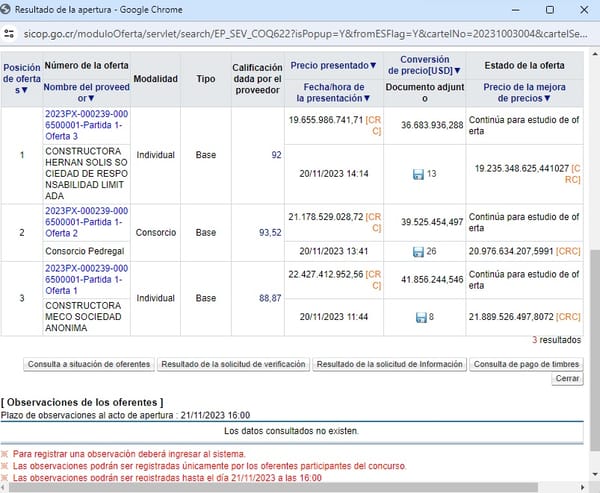
Task: Open offer link Partida 1-Oferta 2
Action: point(86,222)
